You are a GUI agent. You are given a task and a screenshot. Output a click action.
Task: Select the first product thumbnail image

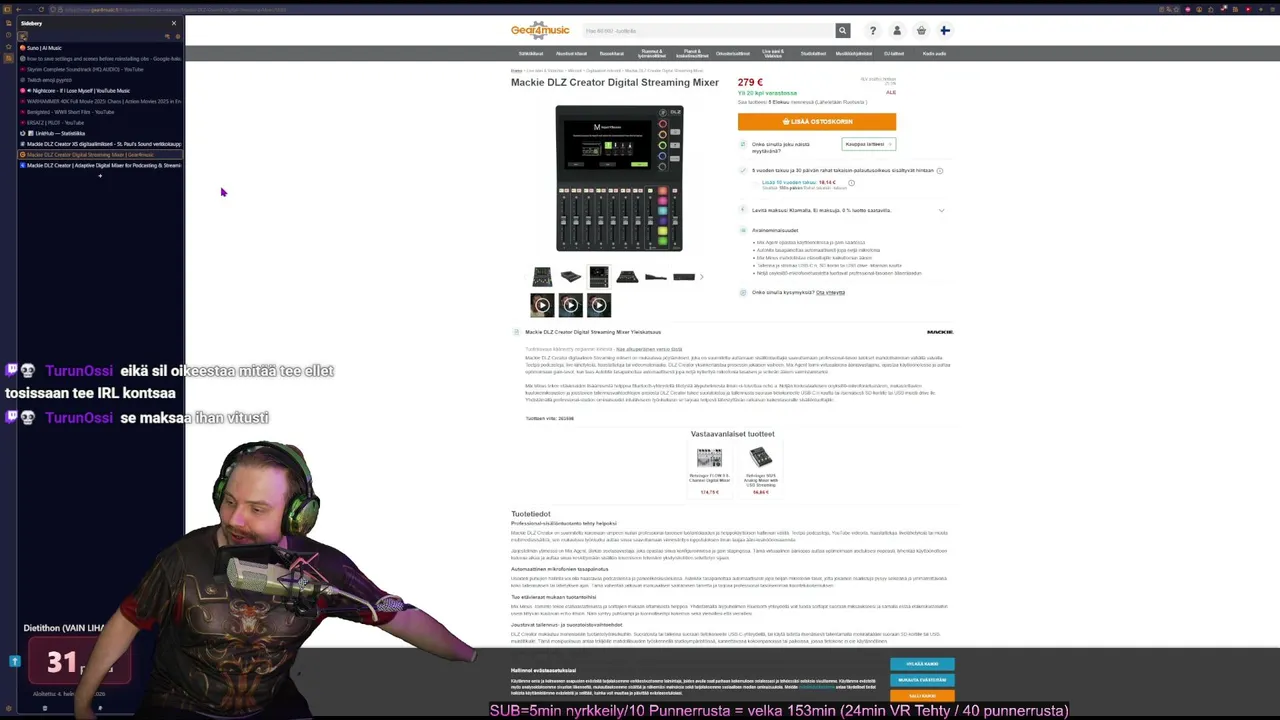point(542,277)
